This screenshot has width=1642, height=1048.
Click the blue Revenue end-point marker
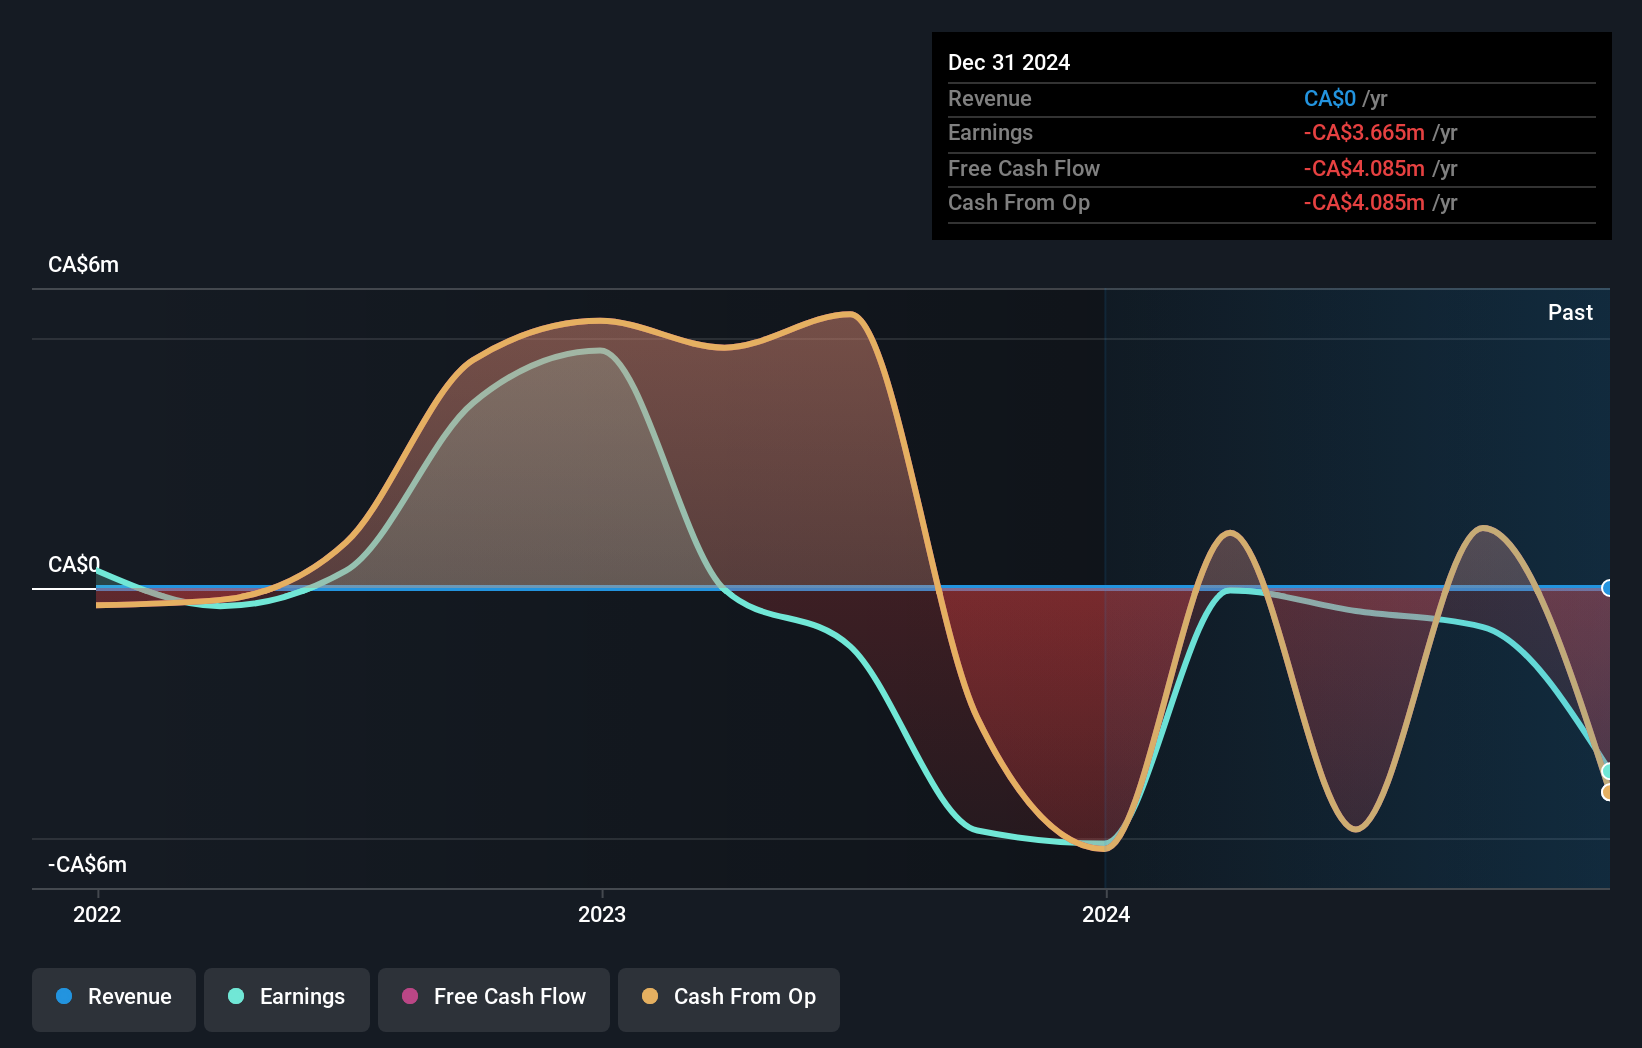(1607, 588)
